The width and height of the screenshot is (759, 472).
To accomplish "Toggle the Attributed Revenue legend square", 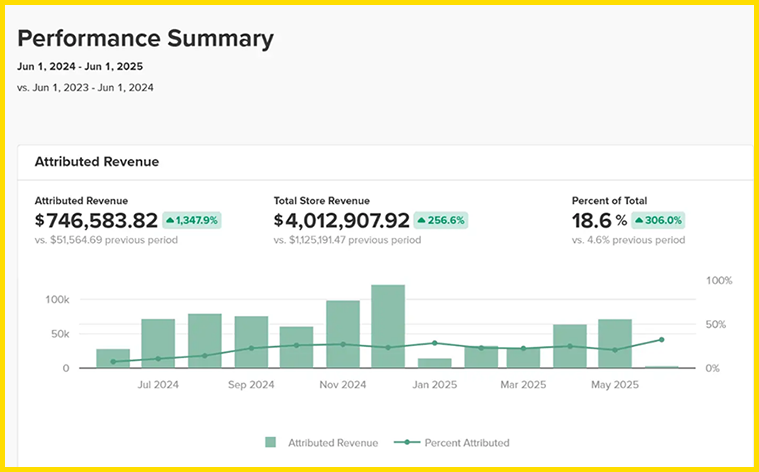I will [271, 442].
